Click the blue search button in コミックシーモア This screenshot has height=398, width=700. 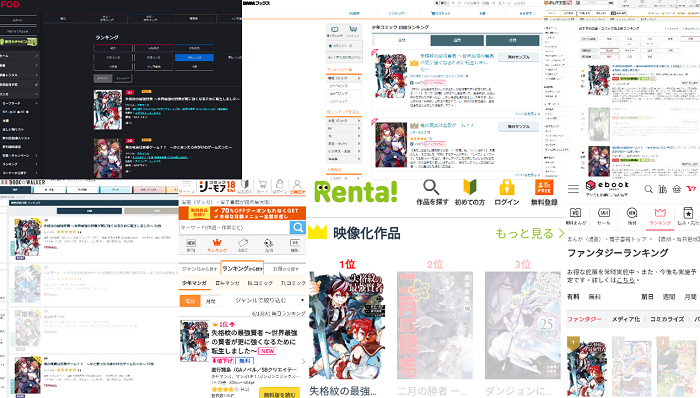[x=298, y=228]
